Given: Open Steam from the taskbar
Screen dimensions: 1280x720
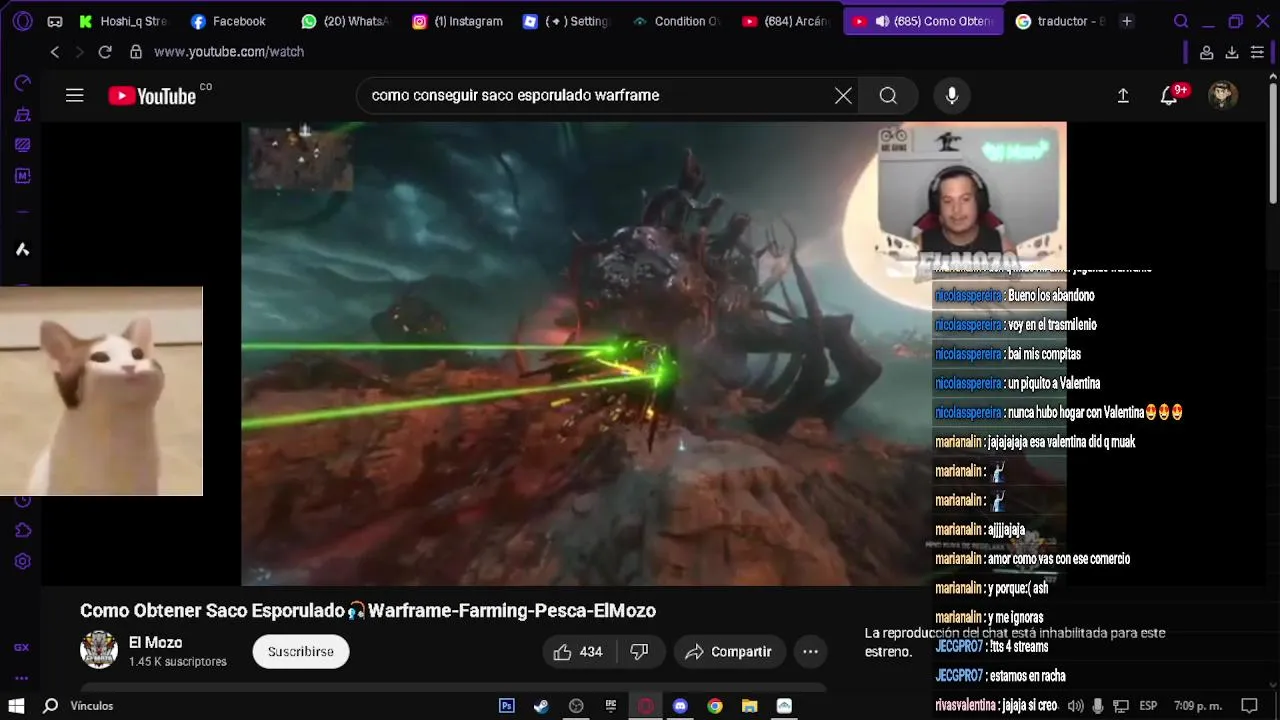Looking at the screenshot, I should point(541,706).
